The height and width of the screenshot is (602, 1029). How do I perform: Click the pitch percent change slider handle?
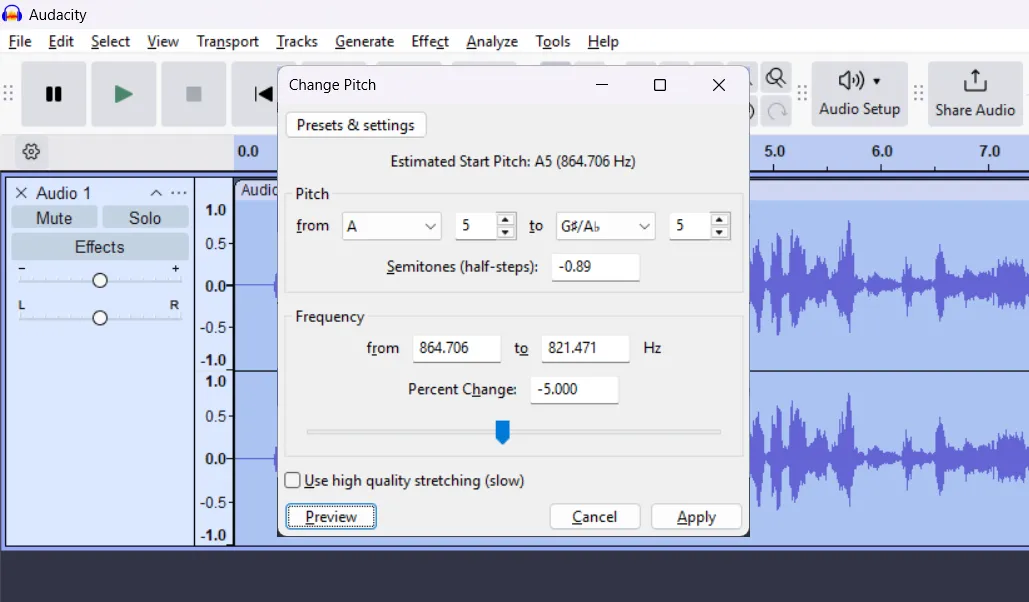coord(503,432)
